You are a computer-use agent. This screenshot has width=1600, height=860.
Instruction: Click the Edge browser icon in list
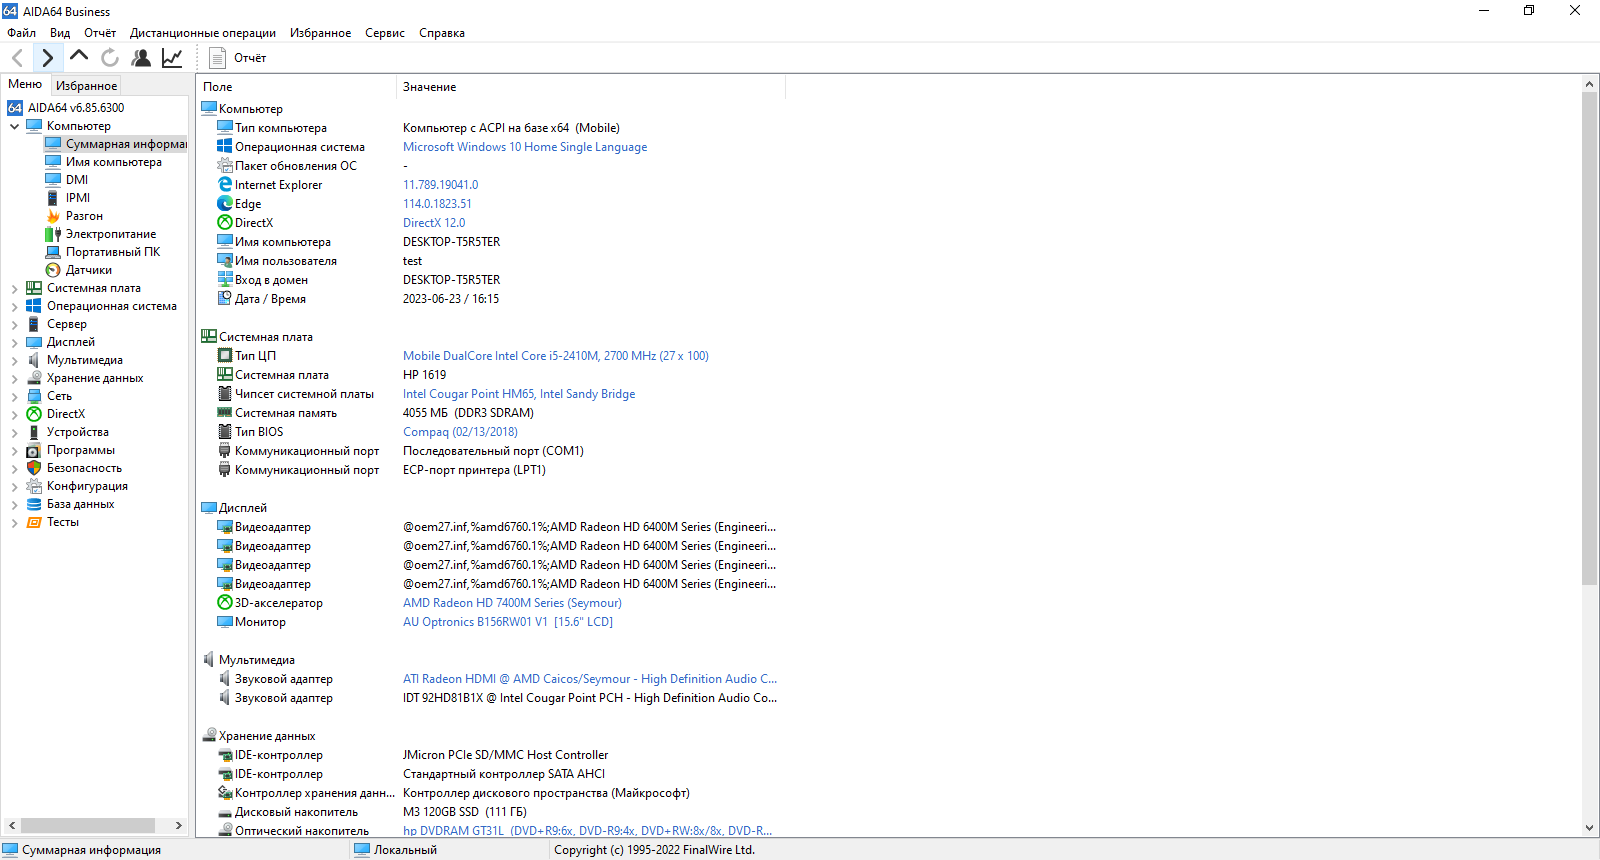(225, 203)
